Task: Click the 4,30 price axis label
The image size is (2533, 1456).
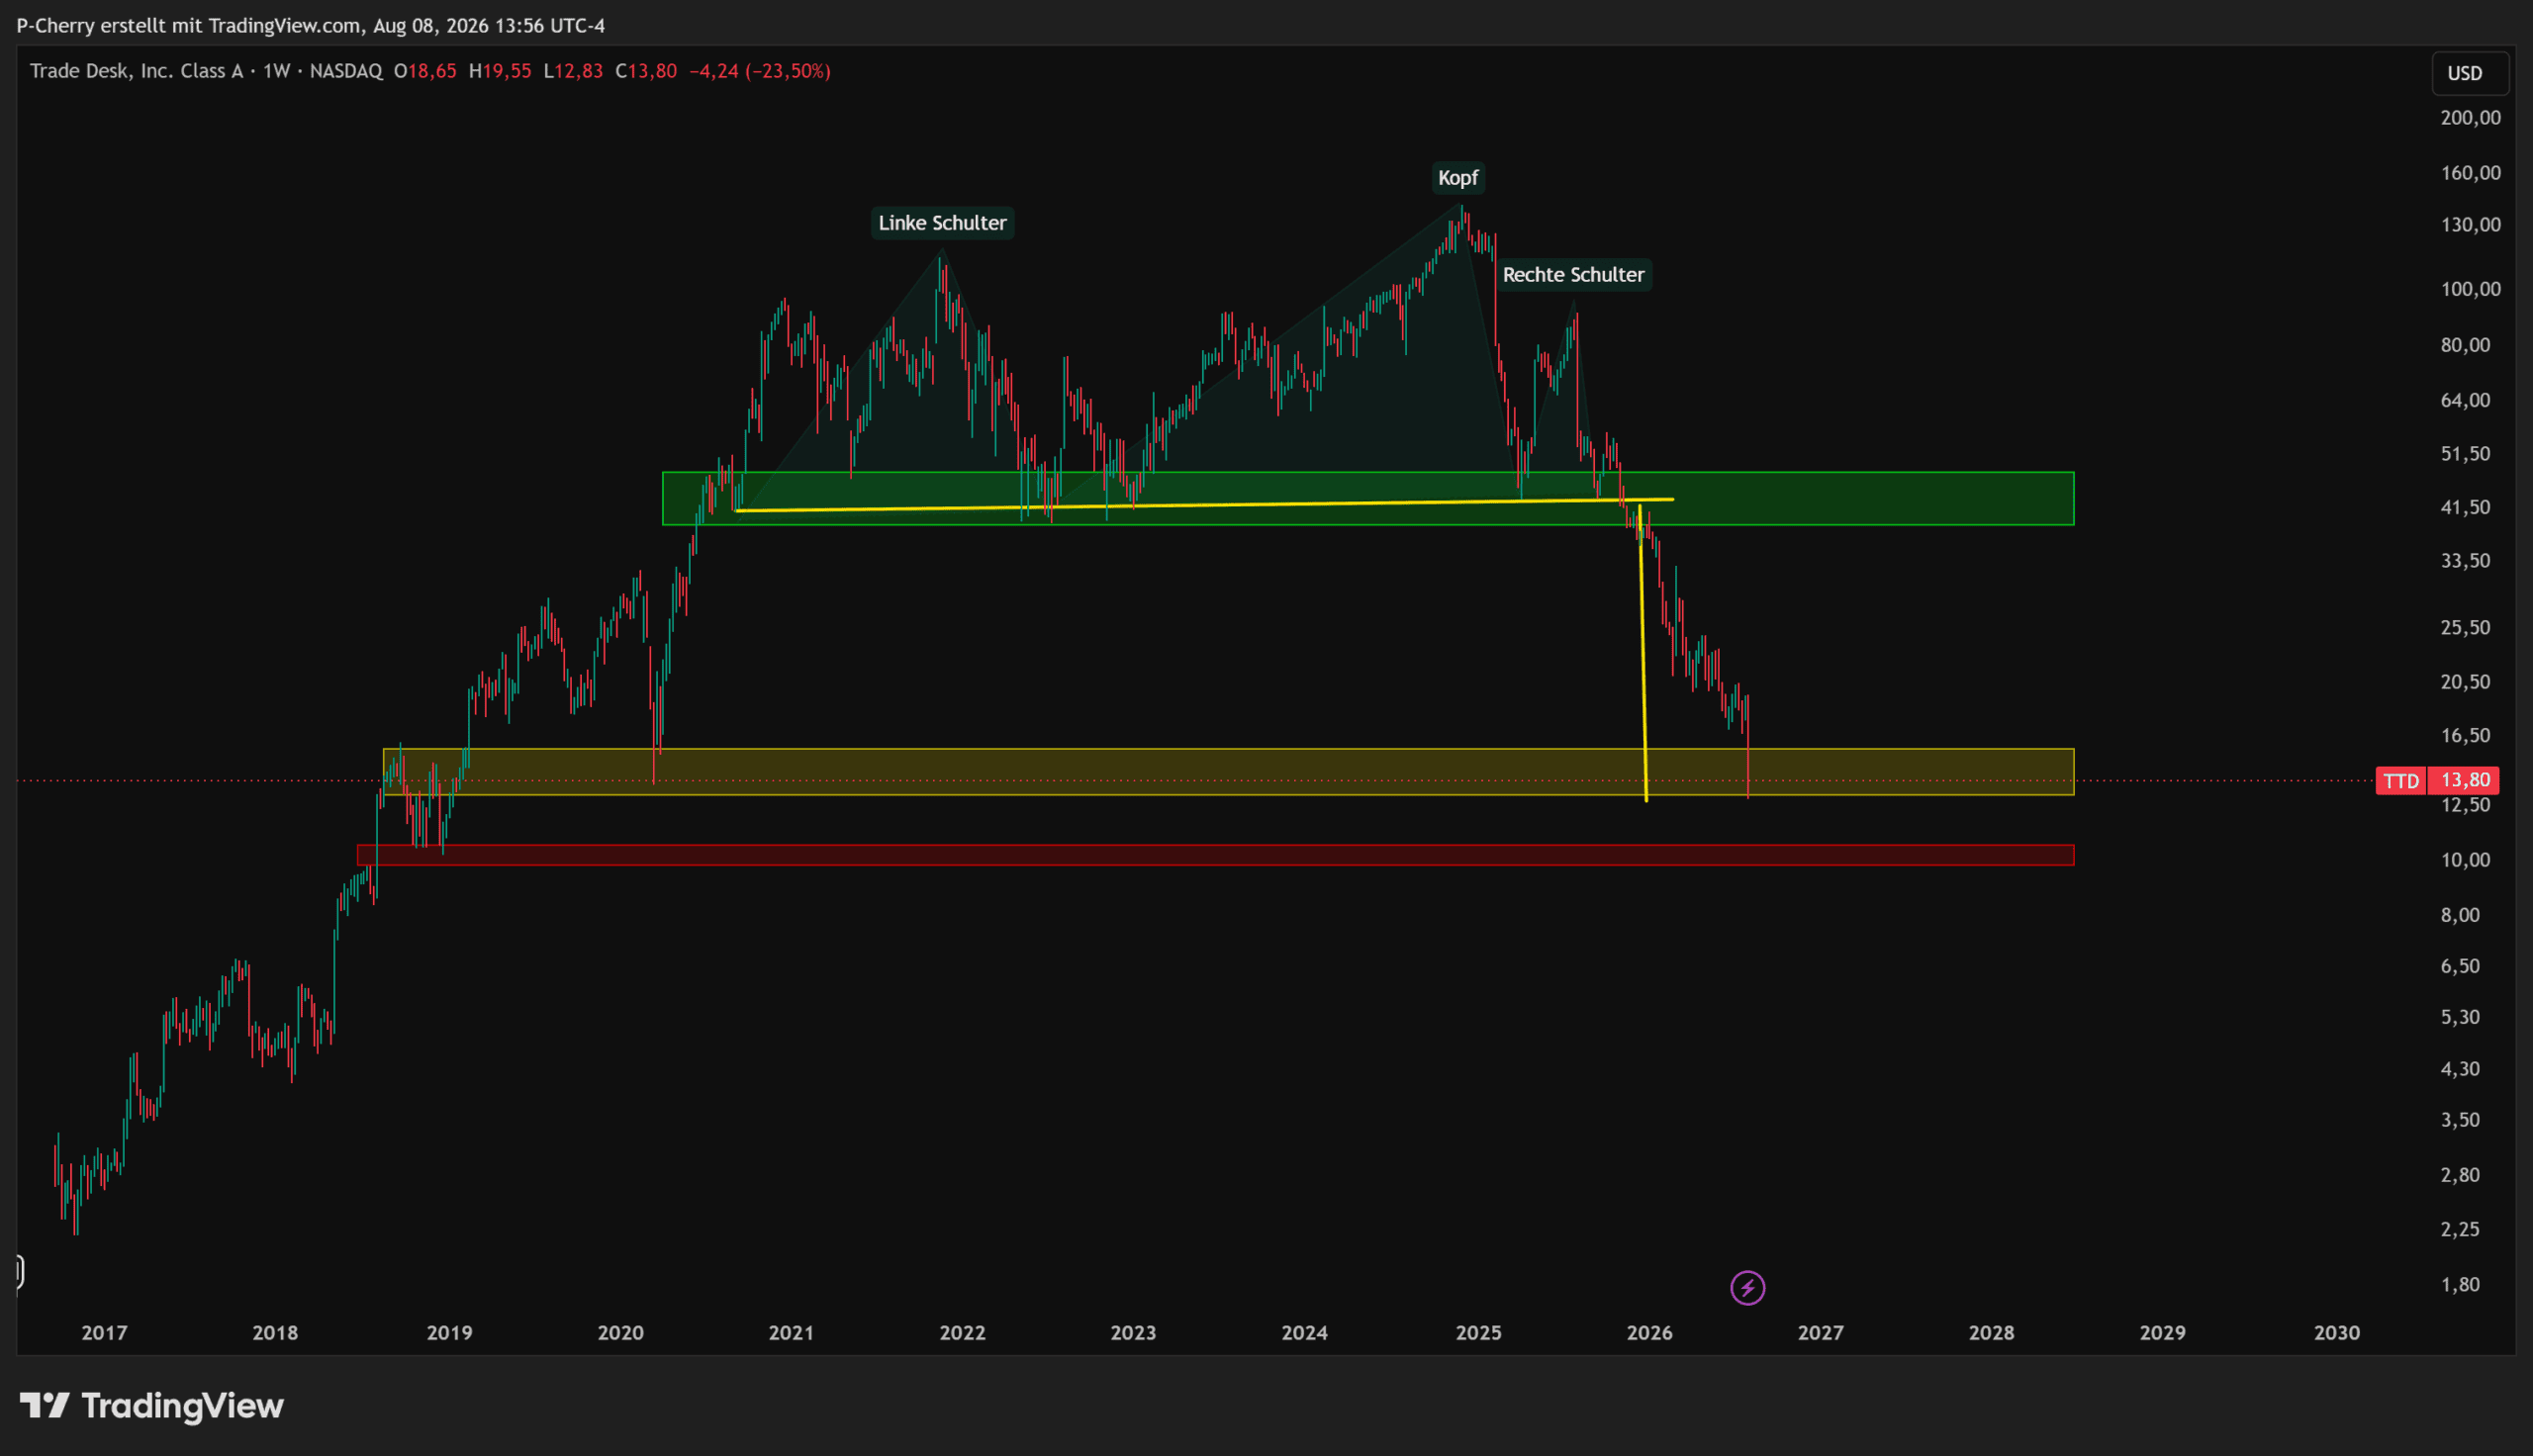Action: (2460, 1069)
